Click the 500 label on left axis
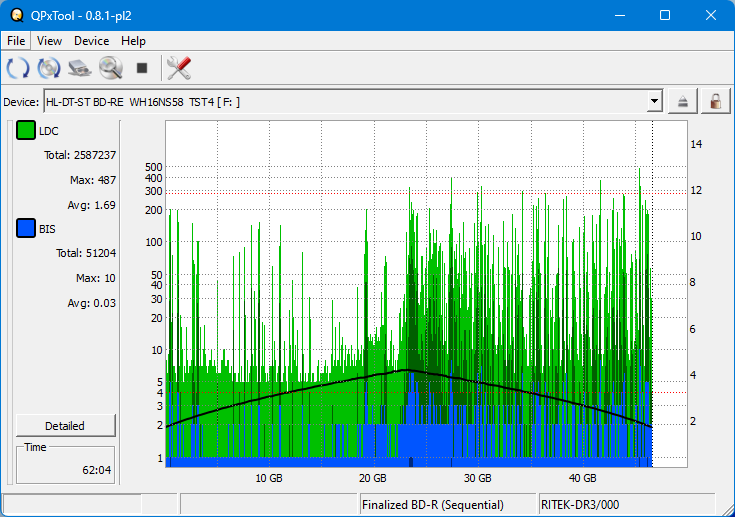735x517 pixels. click(x=154, y=167)
